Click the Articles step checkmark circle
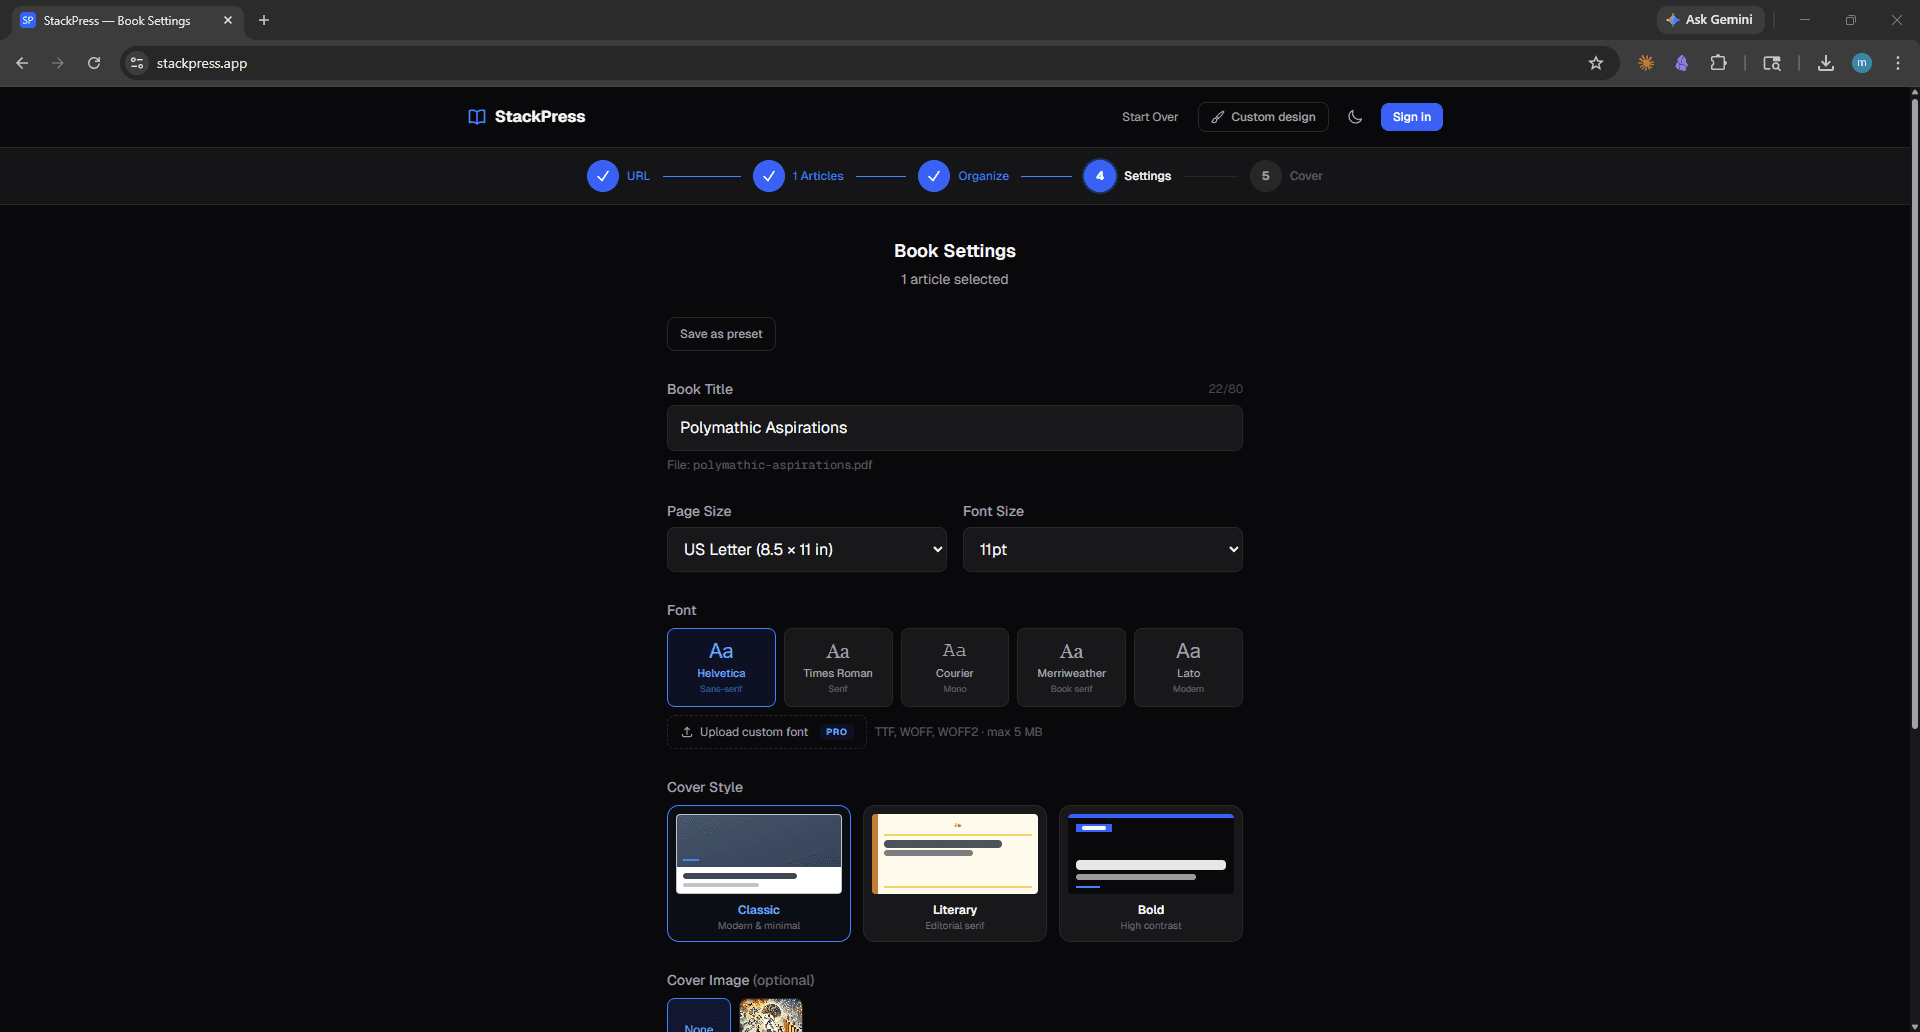The height and width of the screenshot is (1032, 1920). pos(768,176)
